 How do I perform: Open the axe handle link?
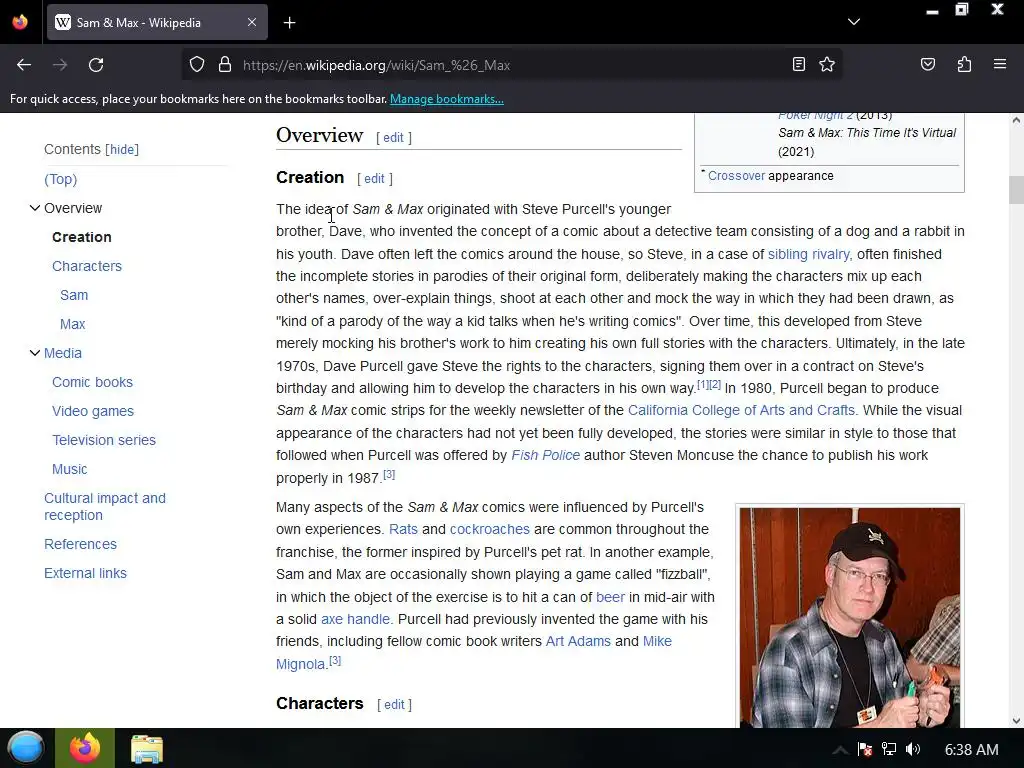coord(355,619)
